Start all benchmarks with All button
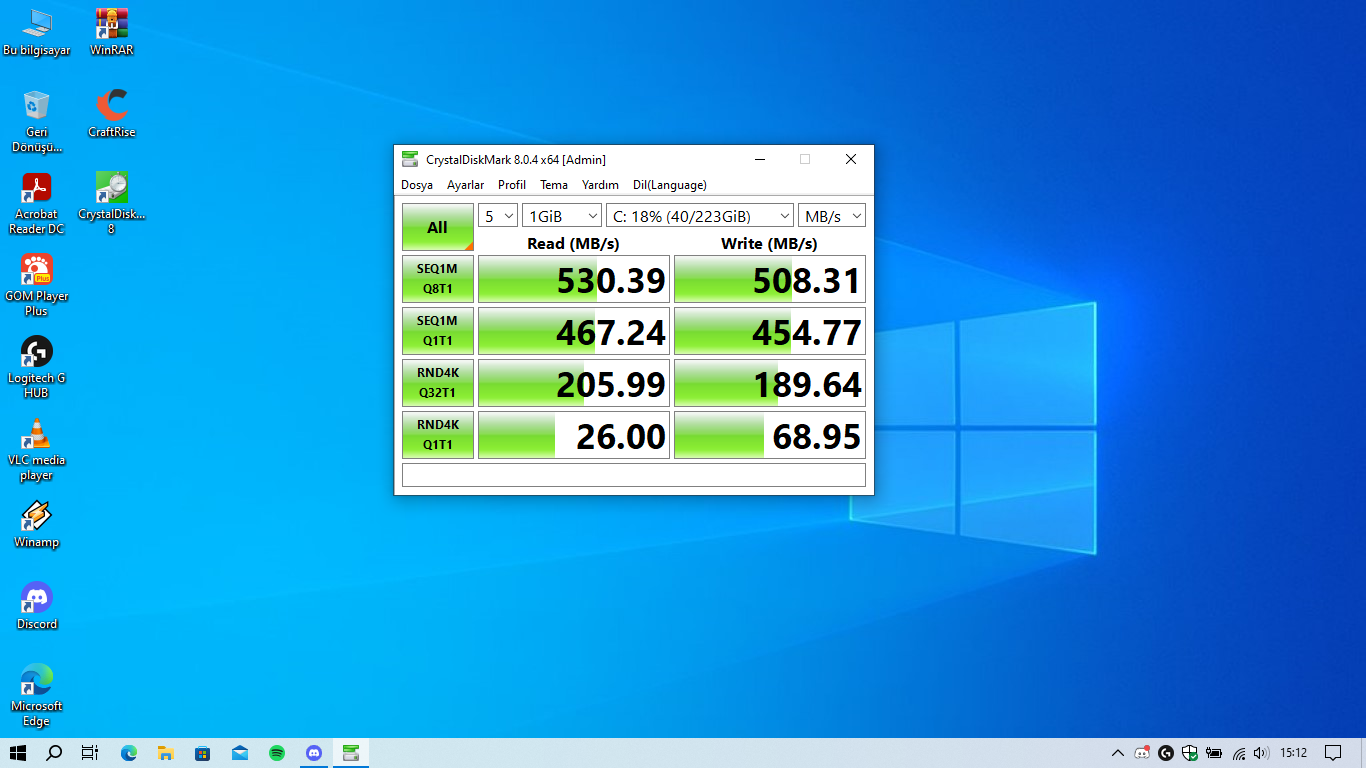This screenshot has height=768, width=1366. pyautogui.click(x=438, y=227)
